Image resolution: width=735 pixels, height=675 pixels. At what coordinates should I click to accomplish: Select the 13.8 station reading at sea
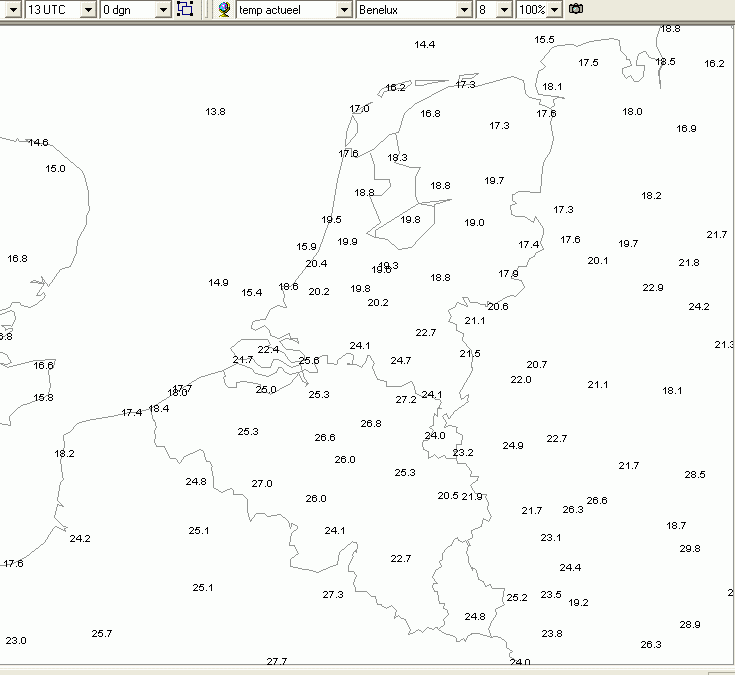215,112
